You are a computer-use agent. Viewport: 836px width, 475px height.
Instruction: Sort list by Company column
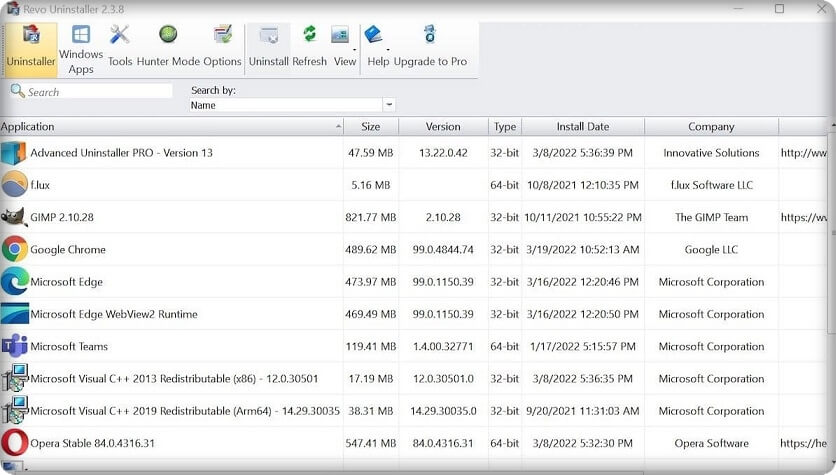click(x=711, y=127)
